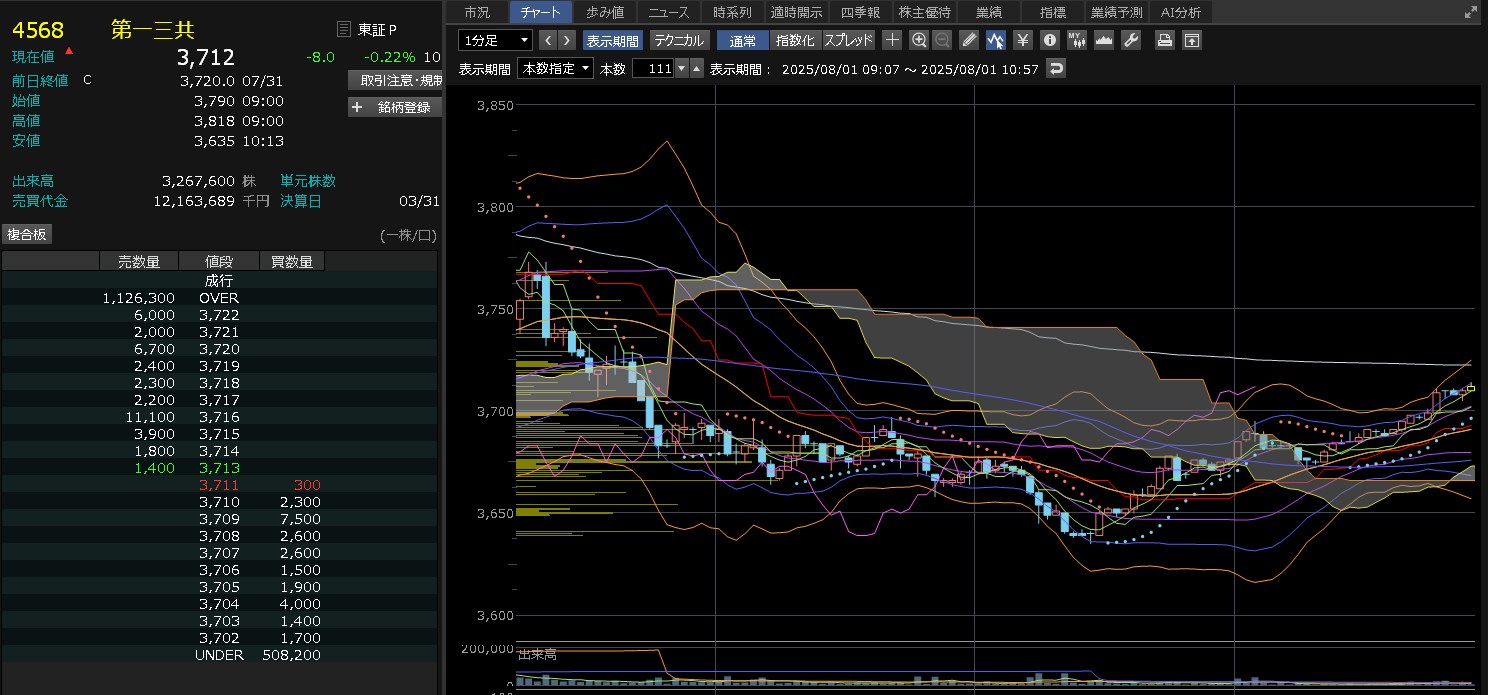
Task: Toggle the chart pointer line tool
Action: pyautogui.click(x=996, y=40)
